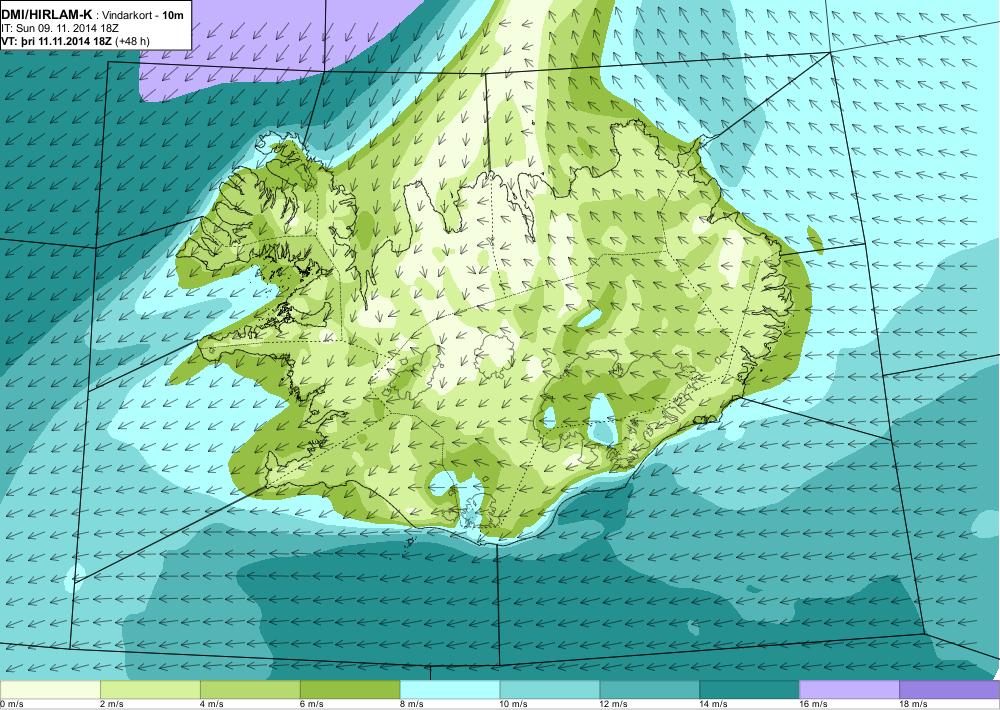Click the '12 m/s' legend label
The width and height of the screenshot is (1000, 710).
(x=614, y=704)
